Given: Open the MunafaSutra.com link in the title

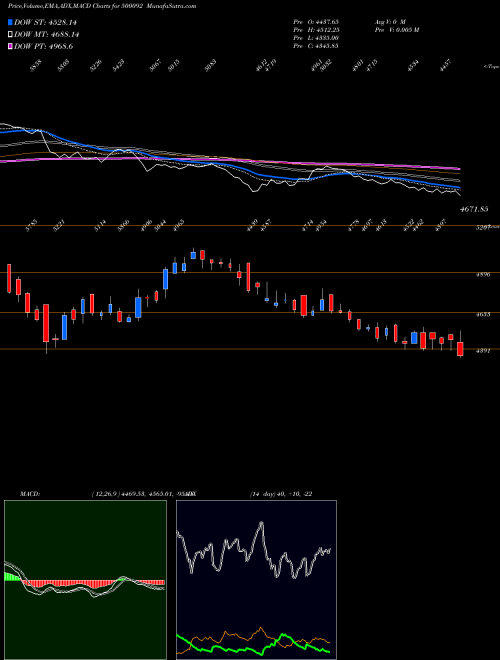Looking at the screenshot, I should pyautogui.click(x=173, y=6).
